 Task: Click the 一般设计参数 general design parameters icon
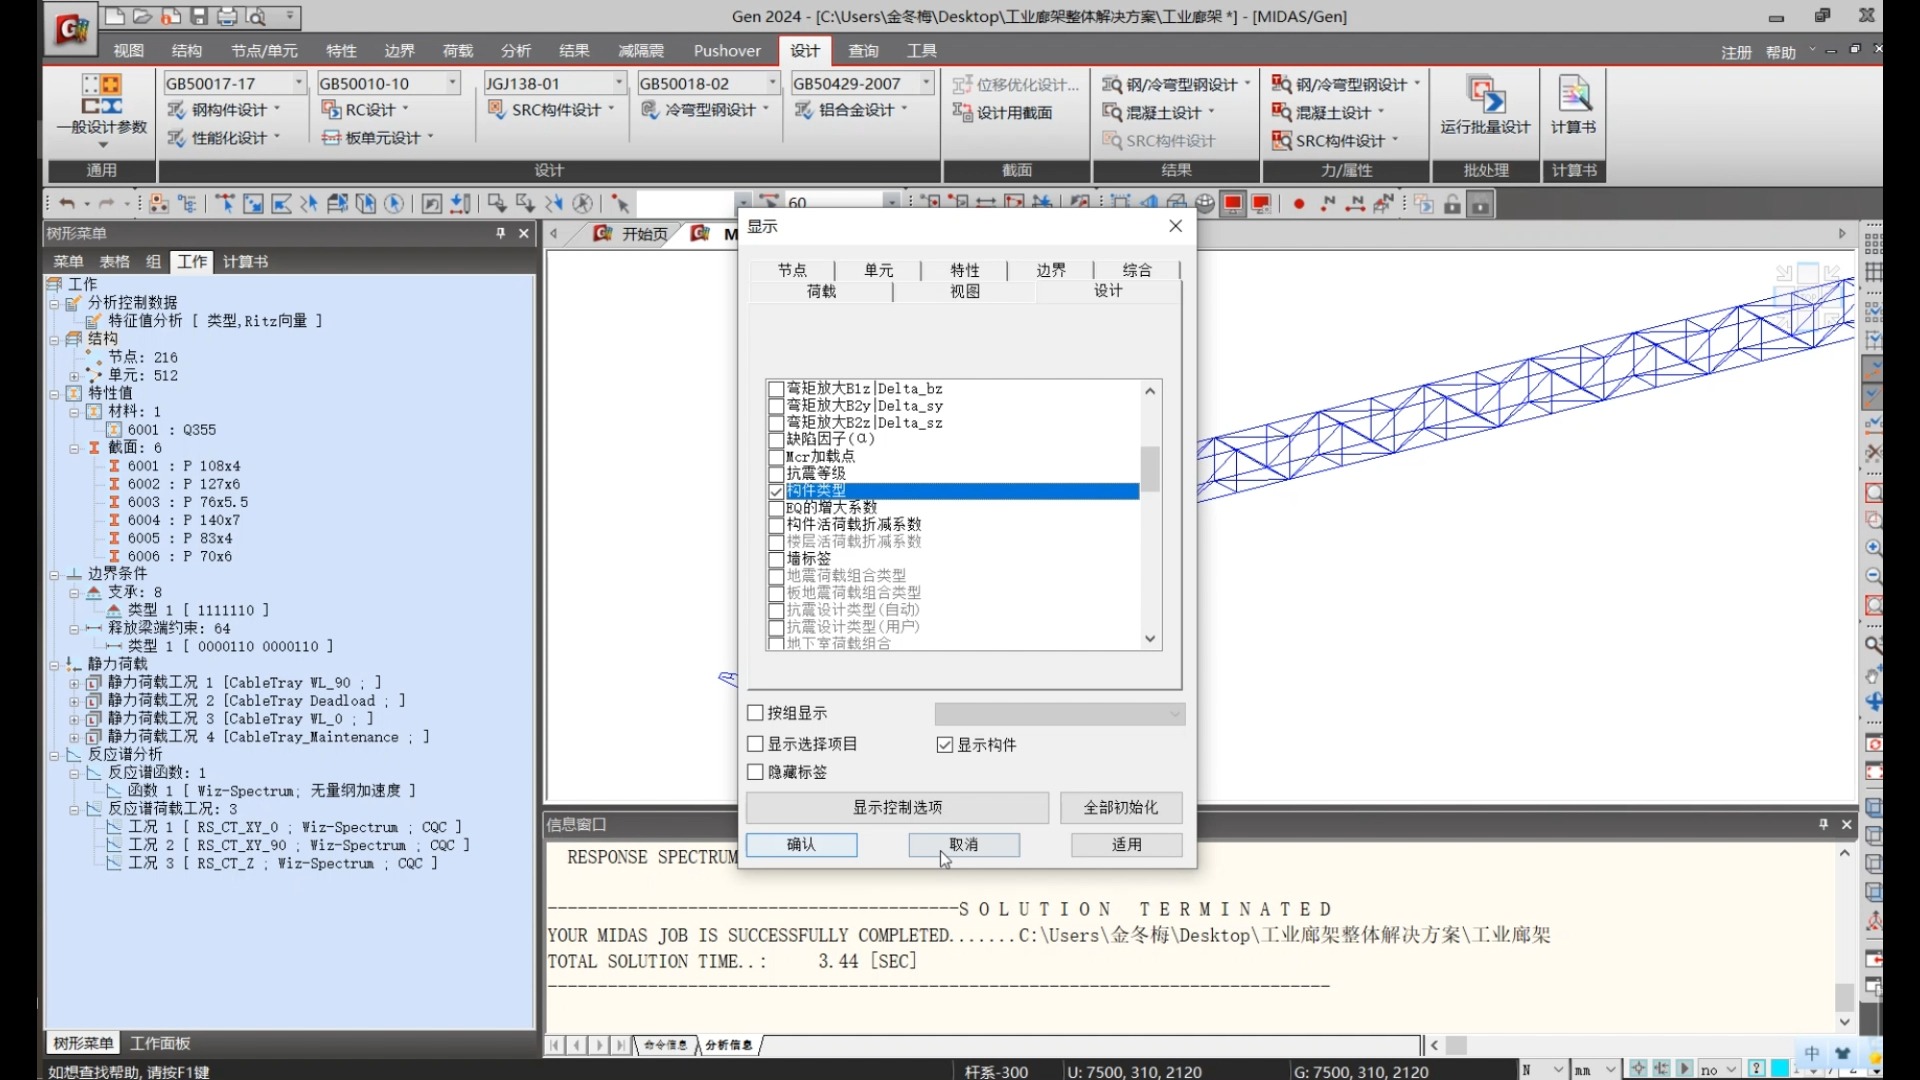tap(102, 96)
